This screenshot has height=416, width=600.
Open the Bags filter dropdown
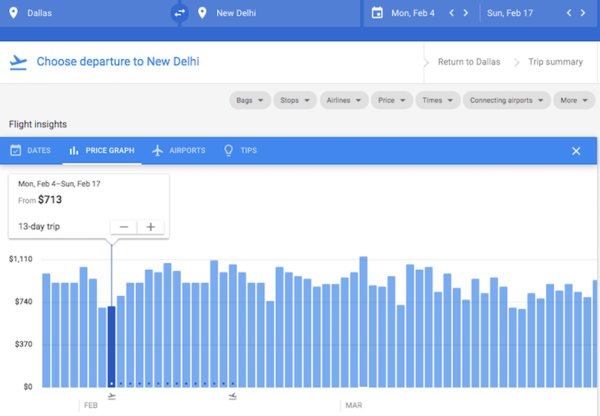pos(249,100)
